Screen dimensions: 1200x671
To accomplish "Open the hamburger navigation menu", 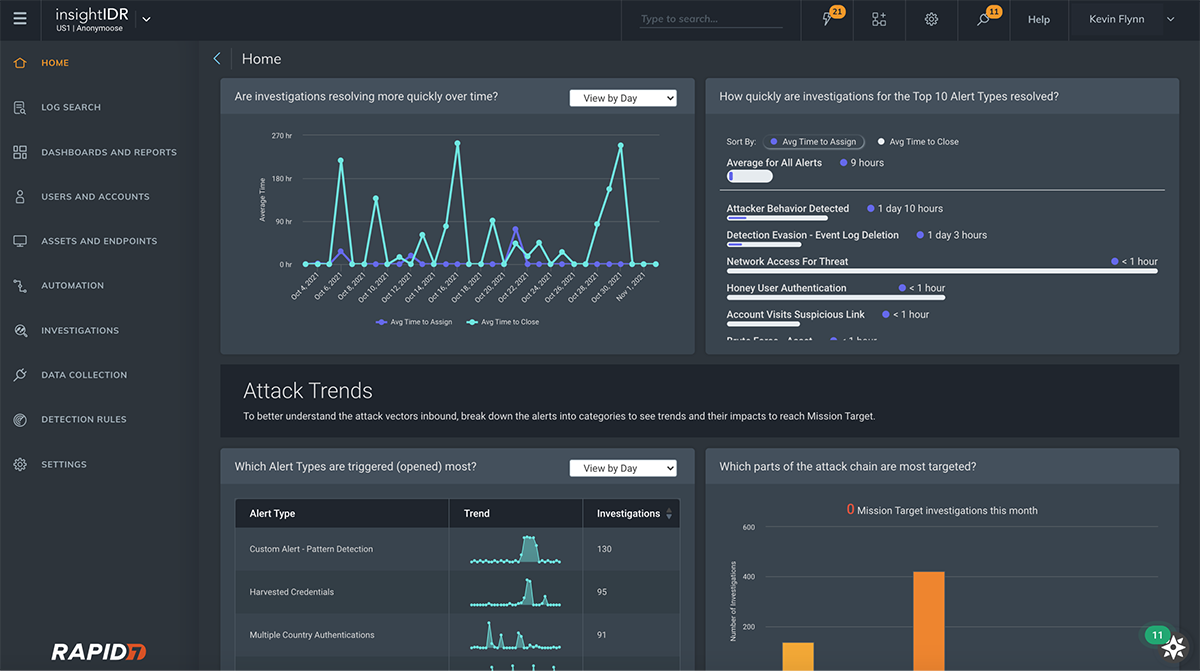I will 20,19.
